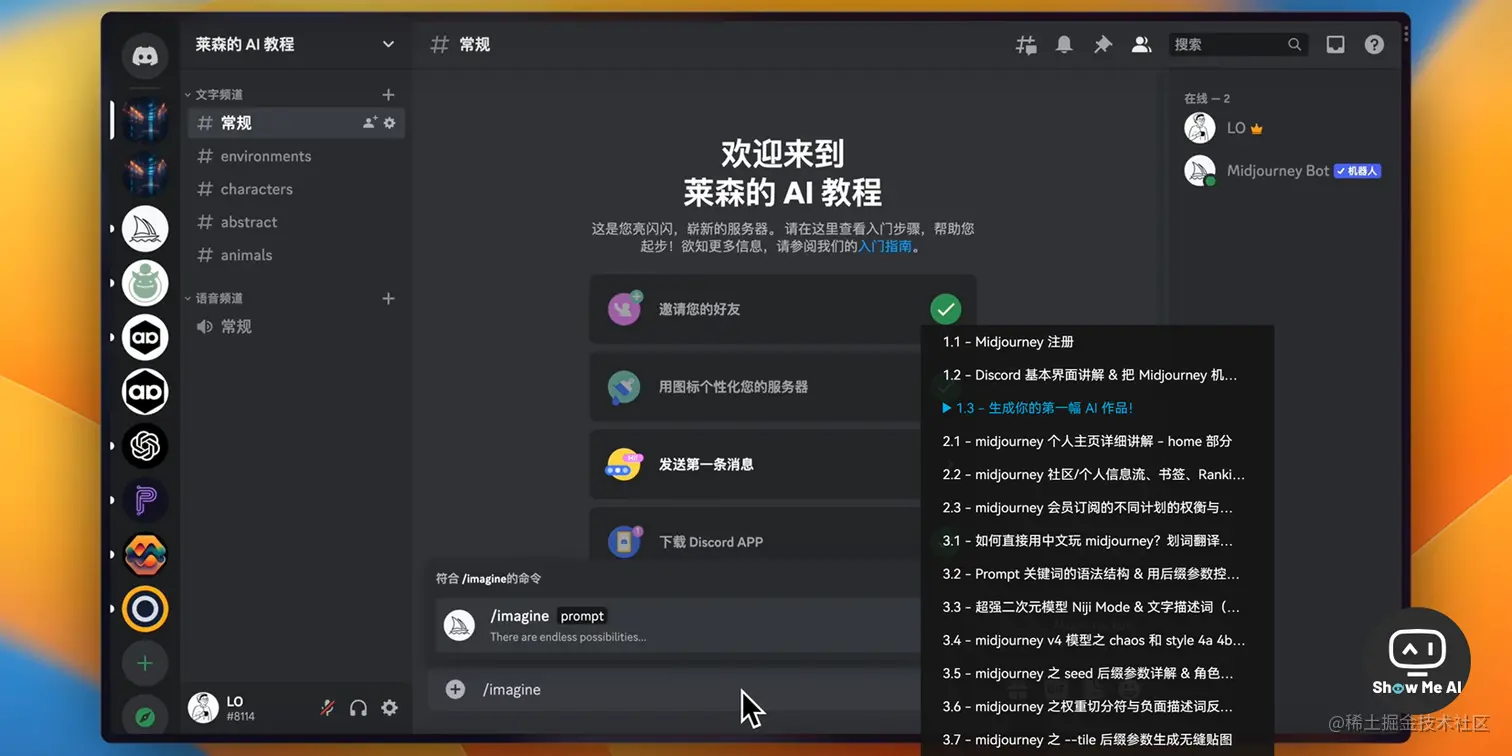Edit 常规 channel settings gear
This screenshot has height=756, width=1512.
coord(390,123)
